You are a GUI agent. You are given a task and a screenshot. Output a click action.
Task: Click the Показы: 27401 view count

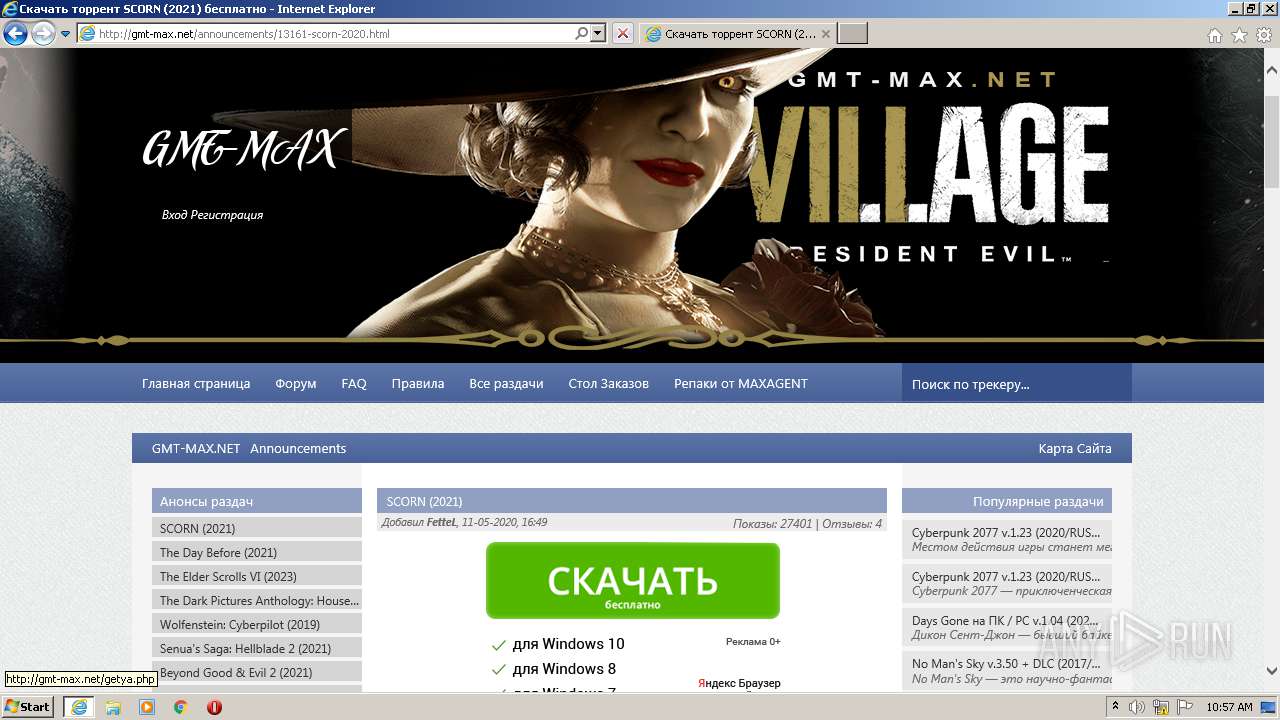tap(772, 524)
